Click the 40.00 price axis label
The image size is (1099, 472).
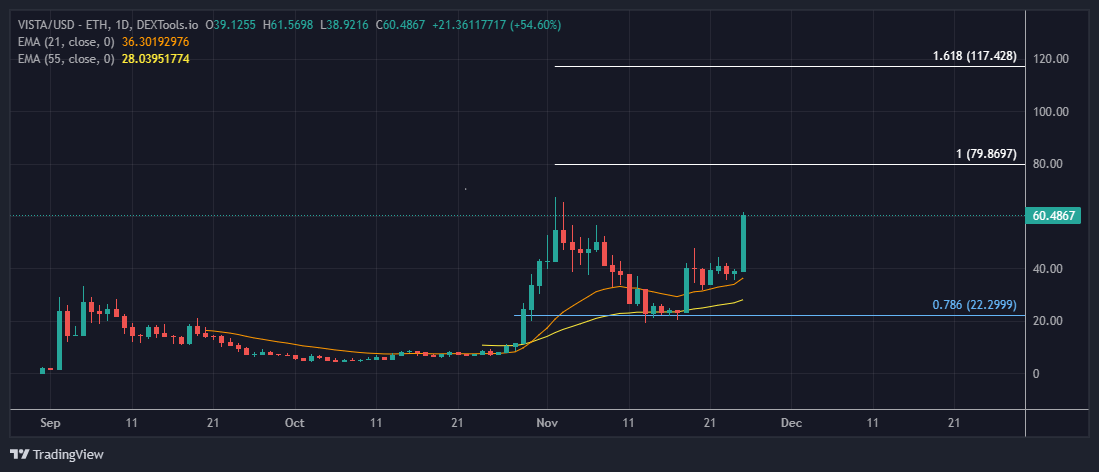pyautogui.click(x=1047, y=269)
